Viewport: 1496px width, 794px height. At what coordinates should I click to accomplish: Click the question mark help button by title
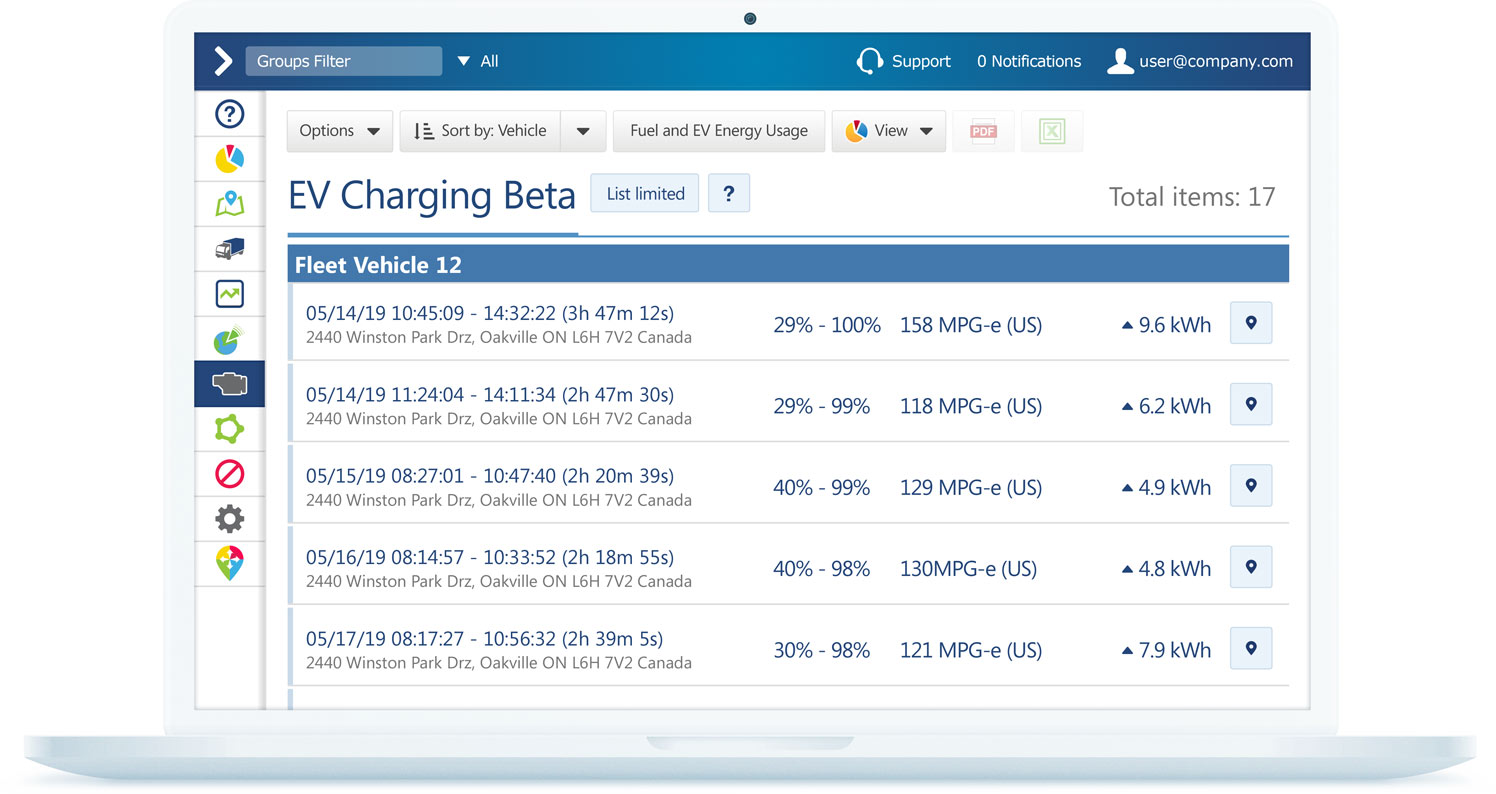pos(729,193)
